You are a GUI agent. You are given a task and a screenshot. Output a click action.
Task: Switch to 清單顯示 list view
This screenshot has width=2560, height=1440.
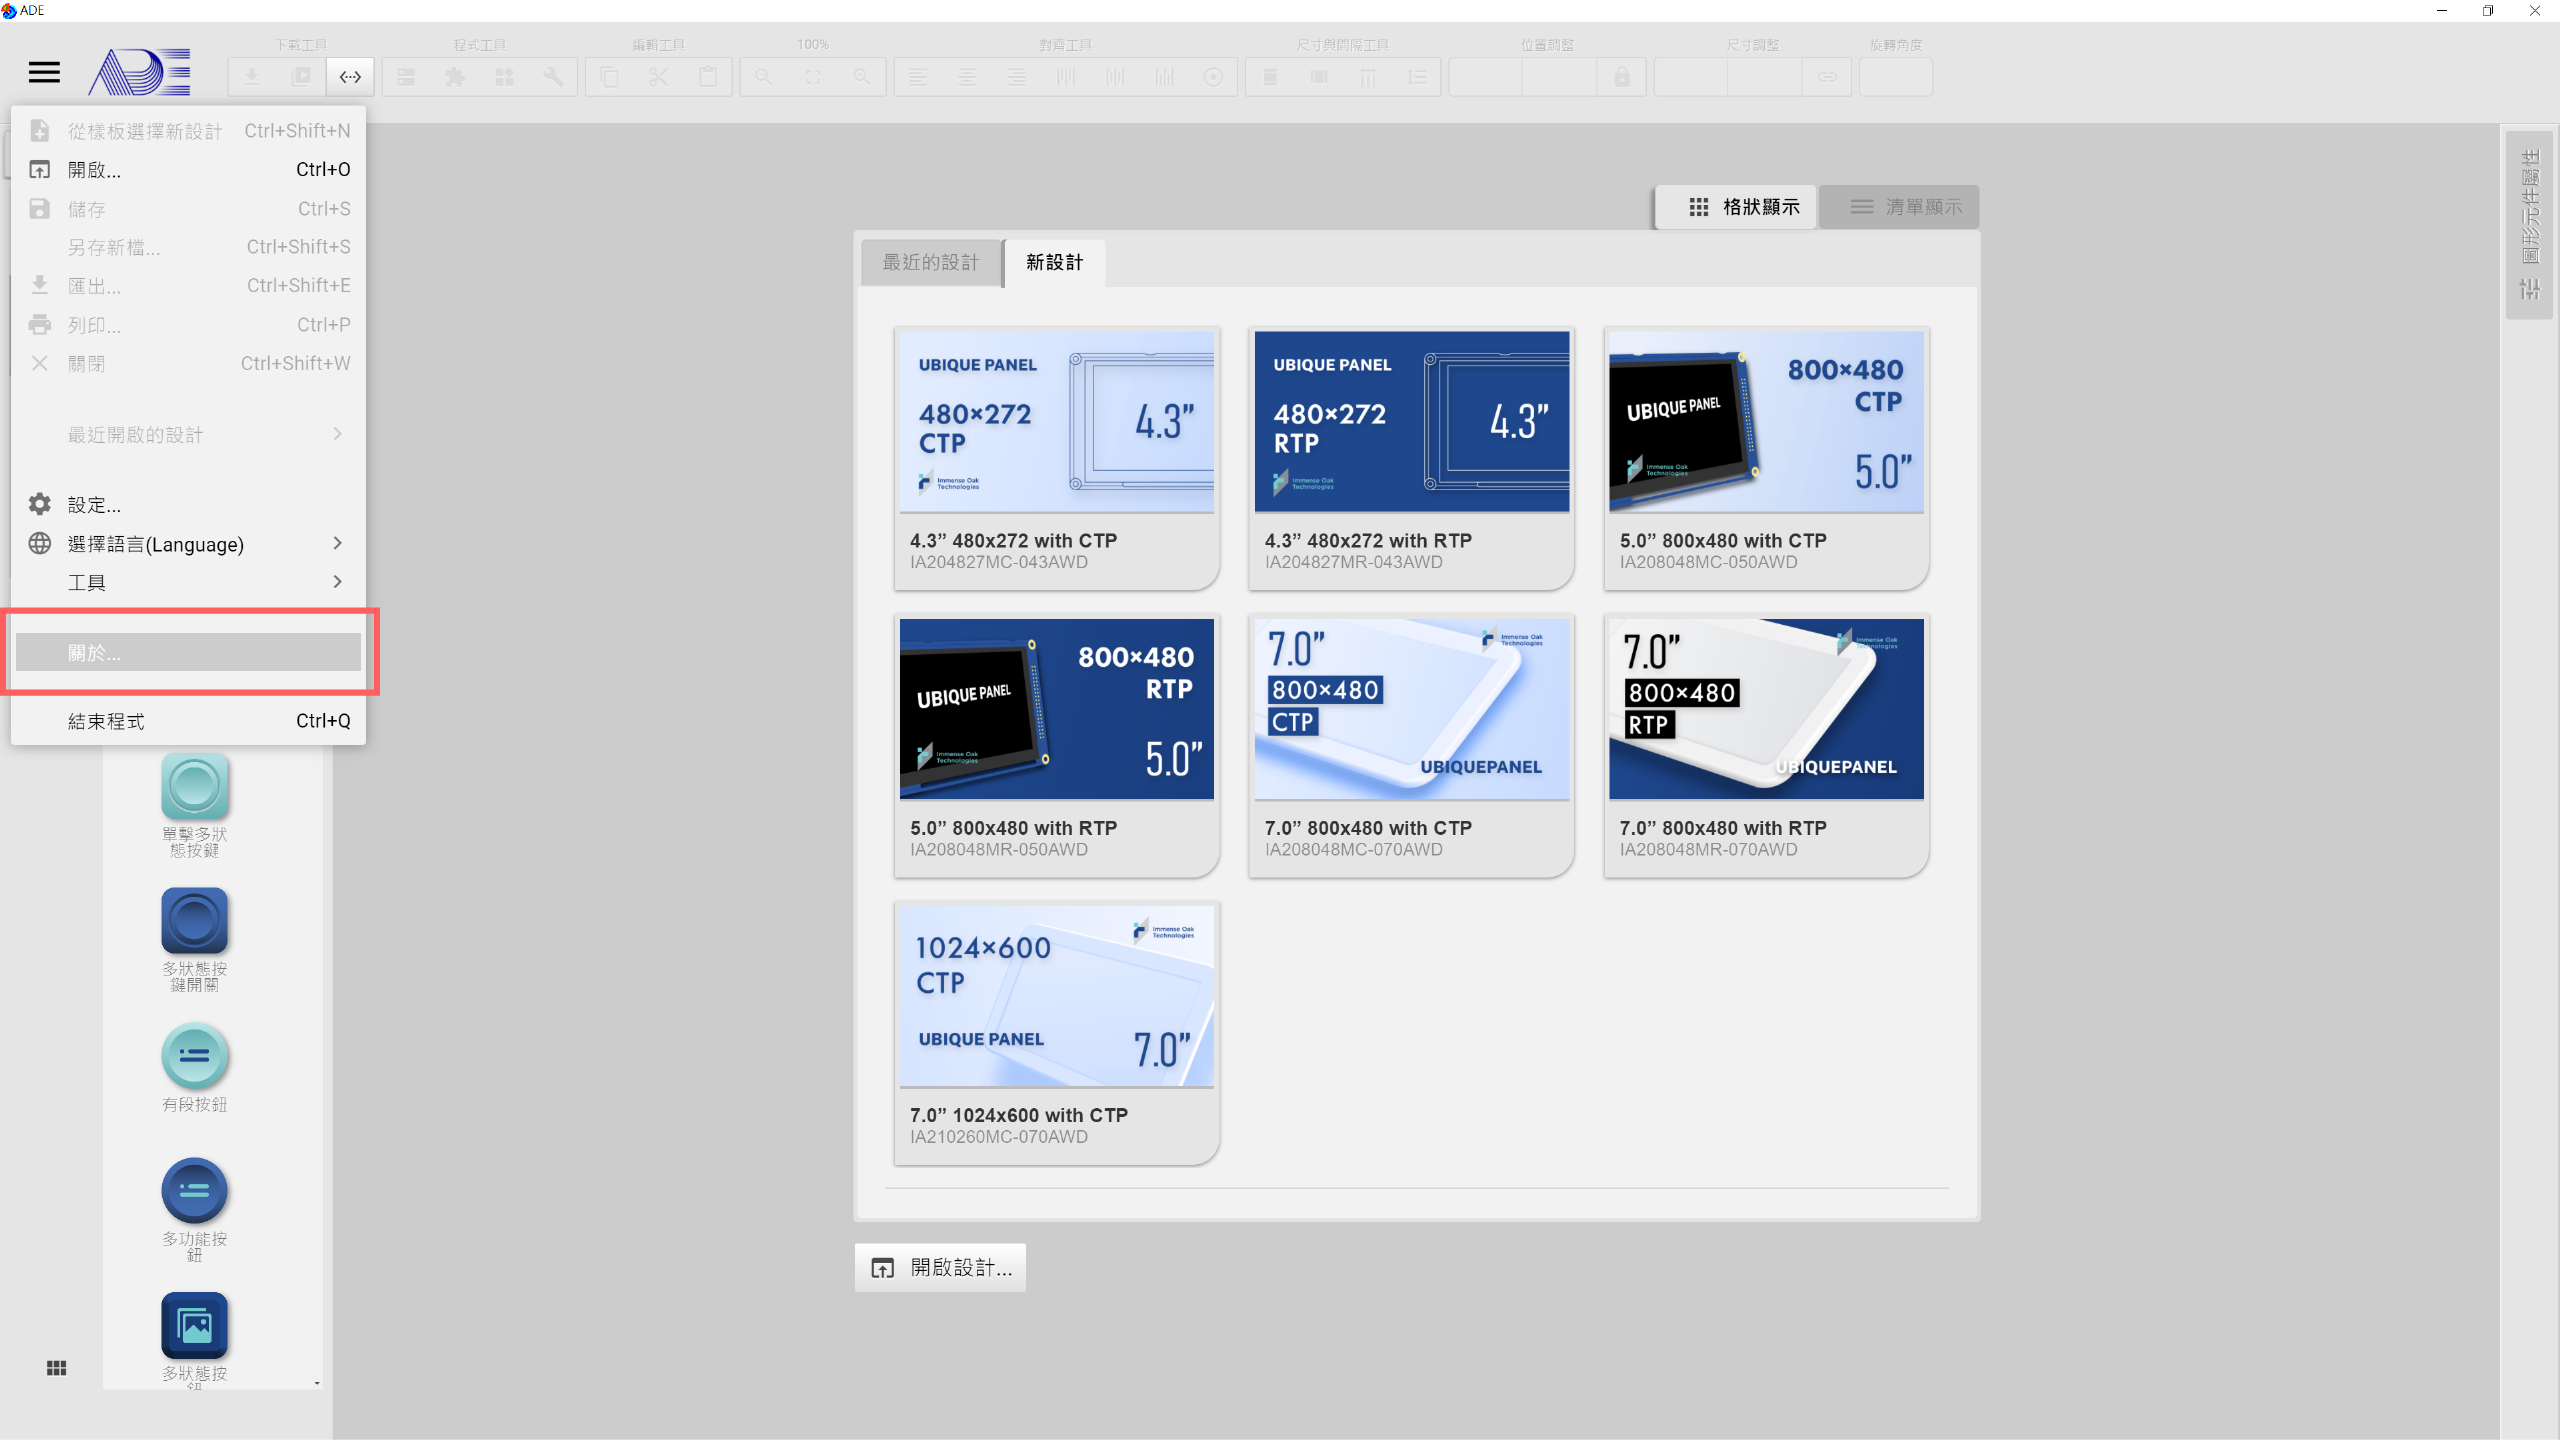point(1899,207)
